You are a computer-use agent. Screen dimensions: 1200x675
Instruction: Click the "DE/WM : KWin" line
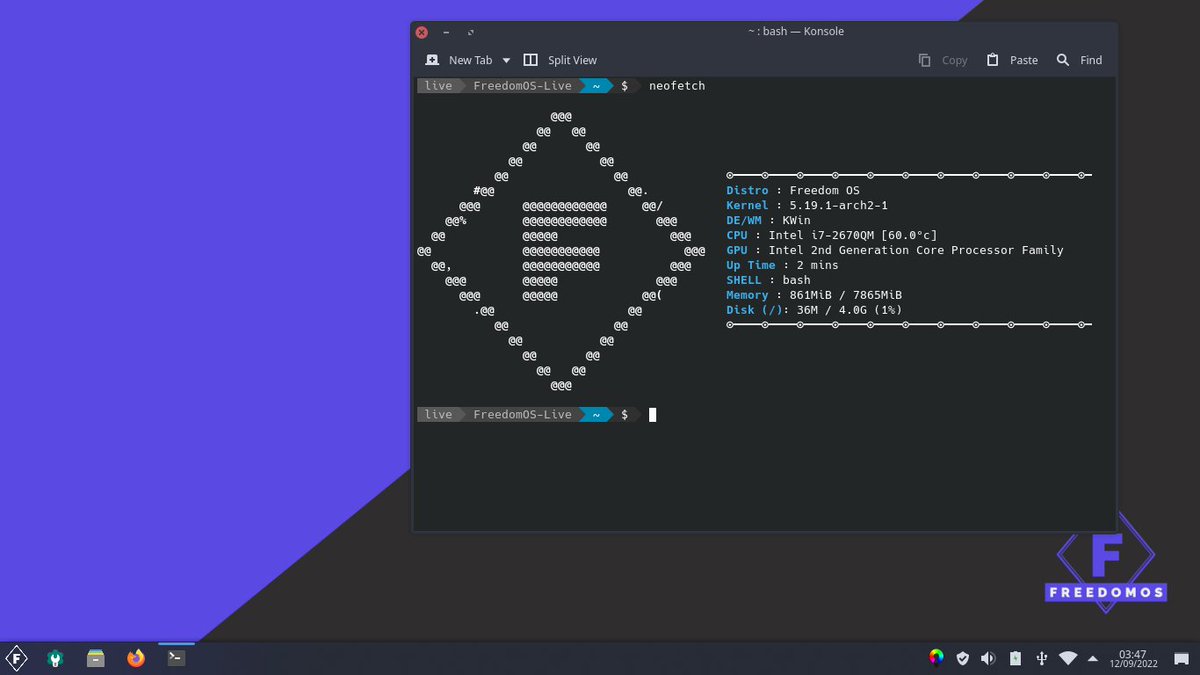768,220
